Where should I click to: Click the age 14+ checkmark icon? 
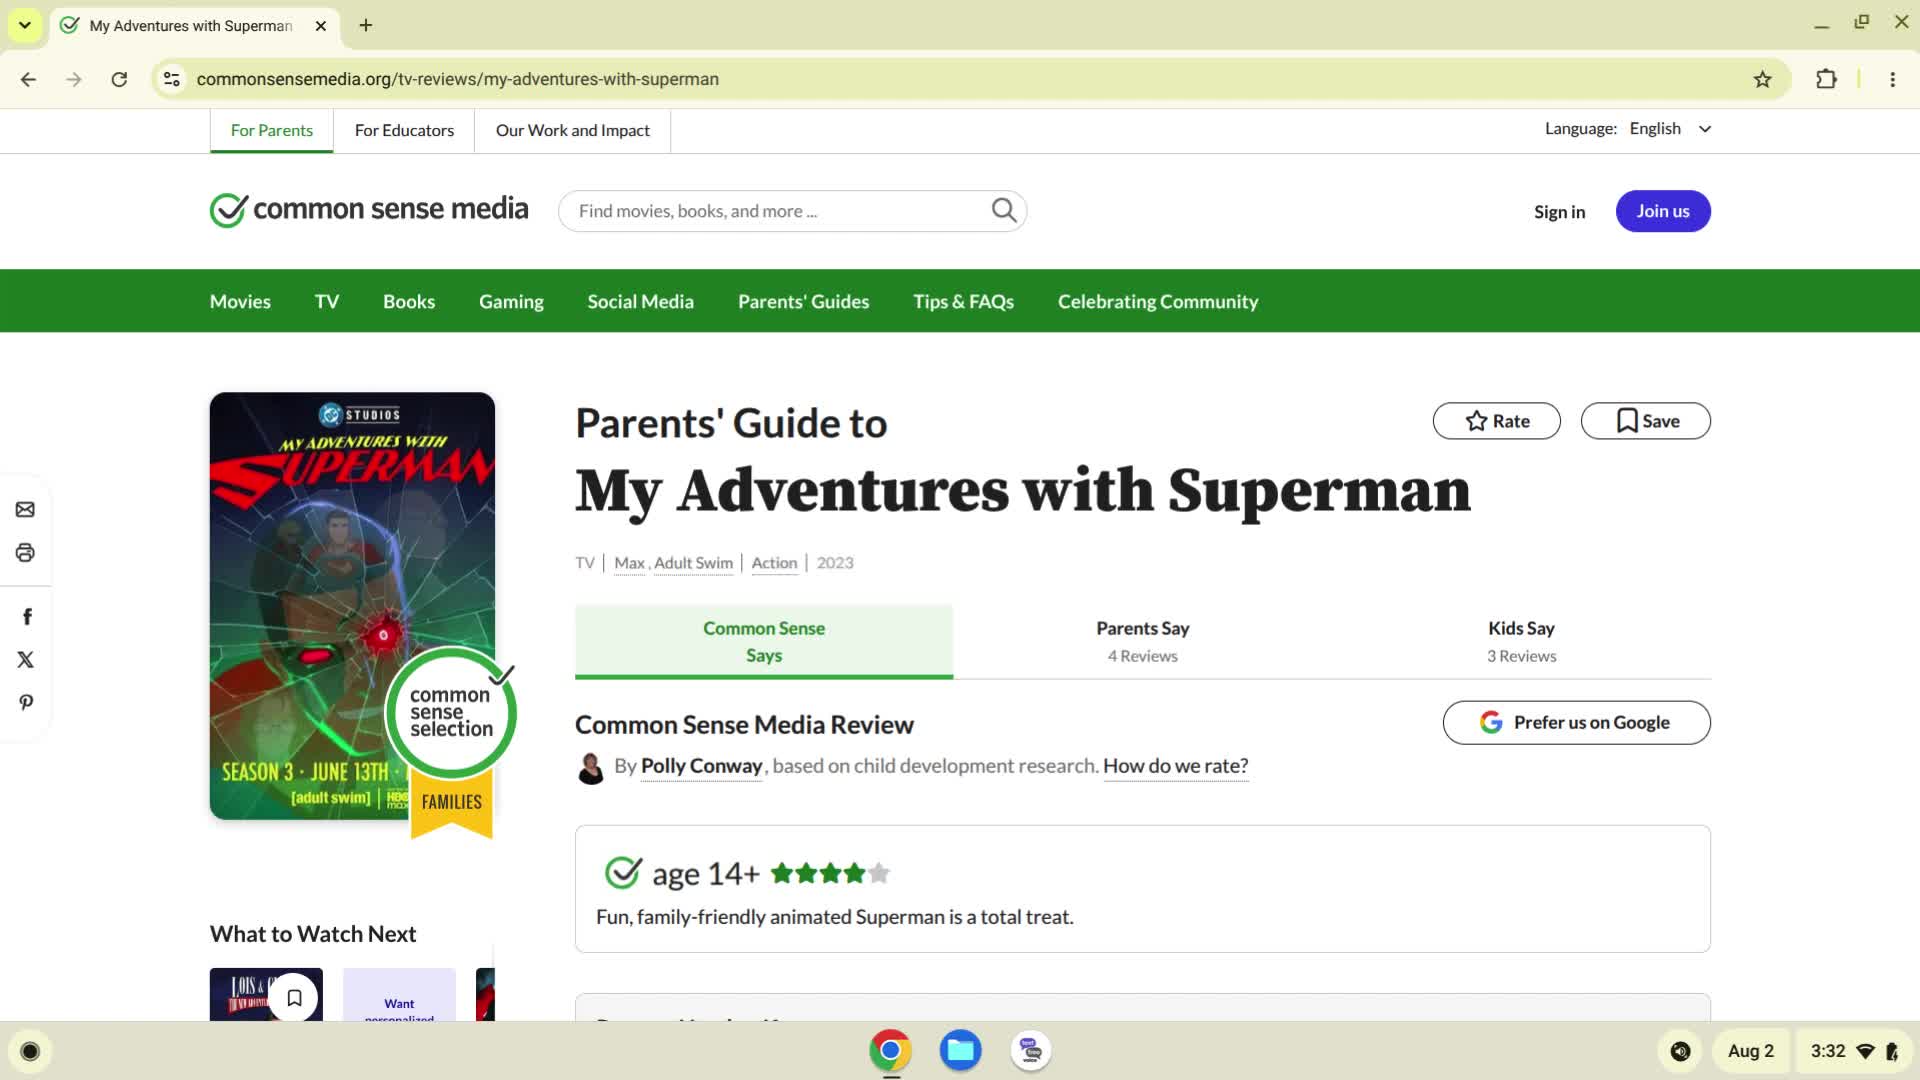[x=622, y=873]
